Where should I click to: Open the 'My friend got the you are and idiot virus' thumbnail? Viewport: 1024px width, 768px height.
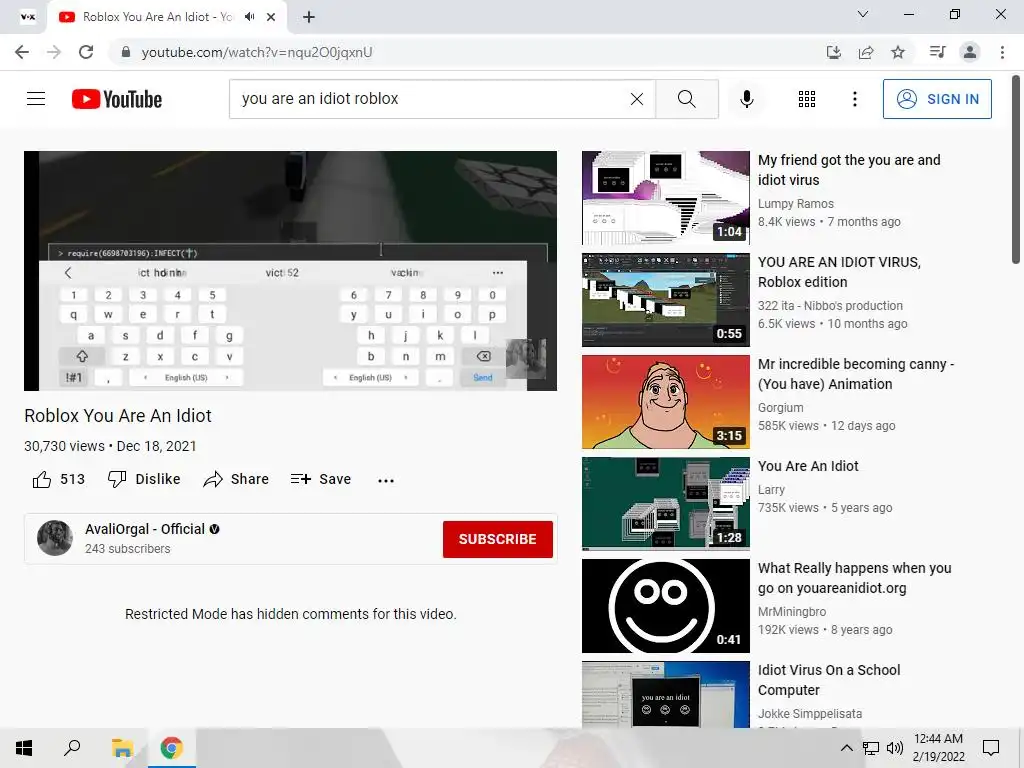665,198
